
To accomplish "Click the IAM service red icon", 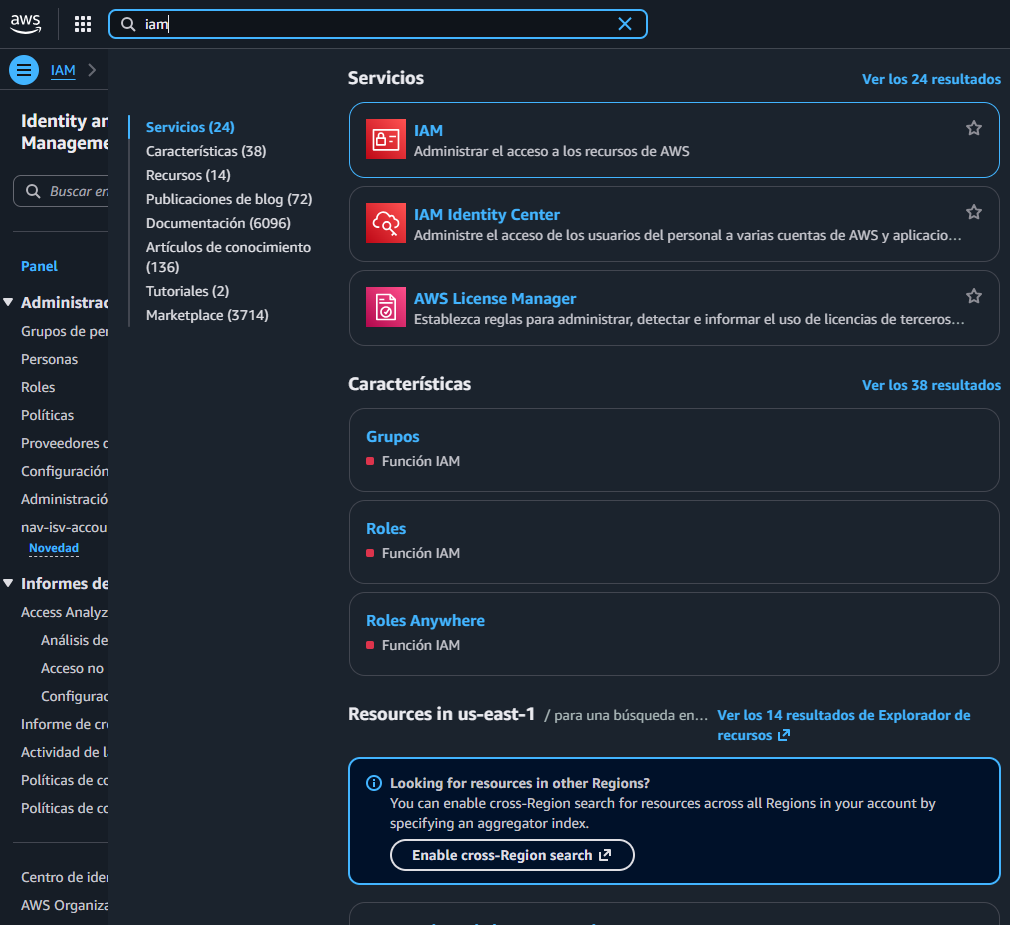I will 385,140.
